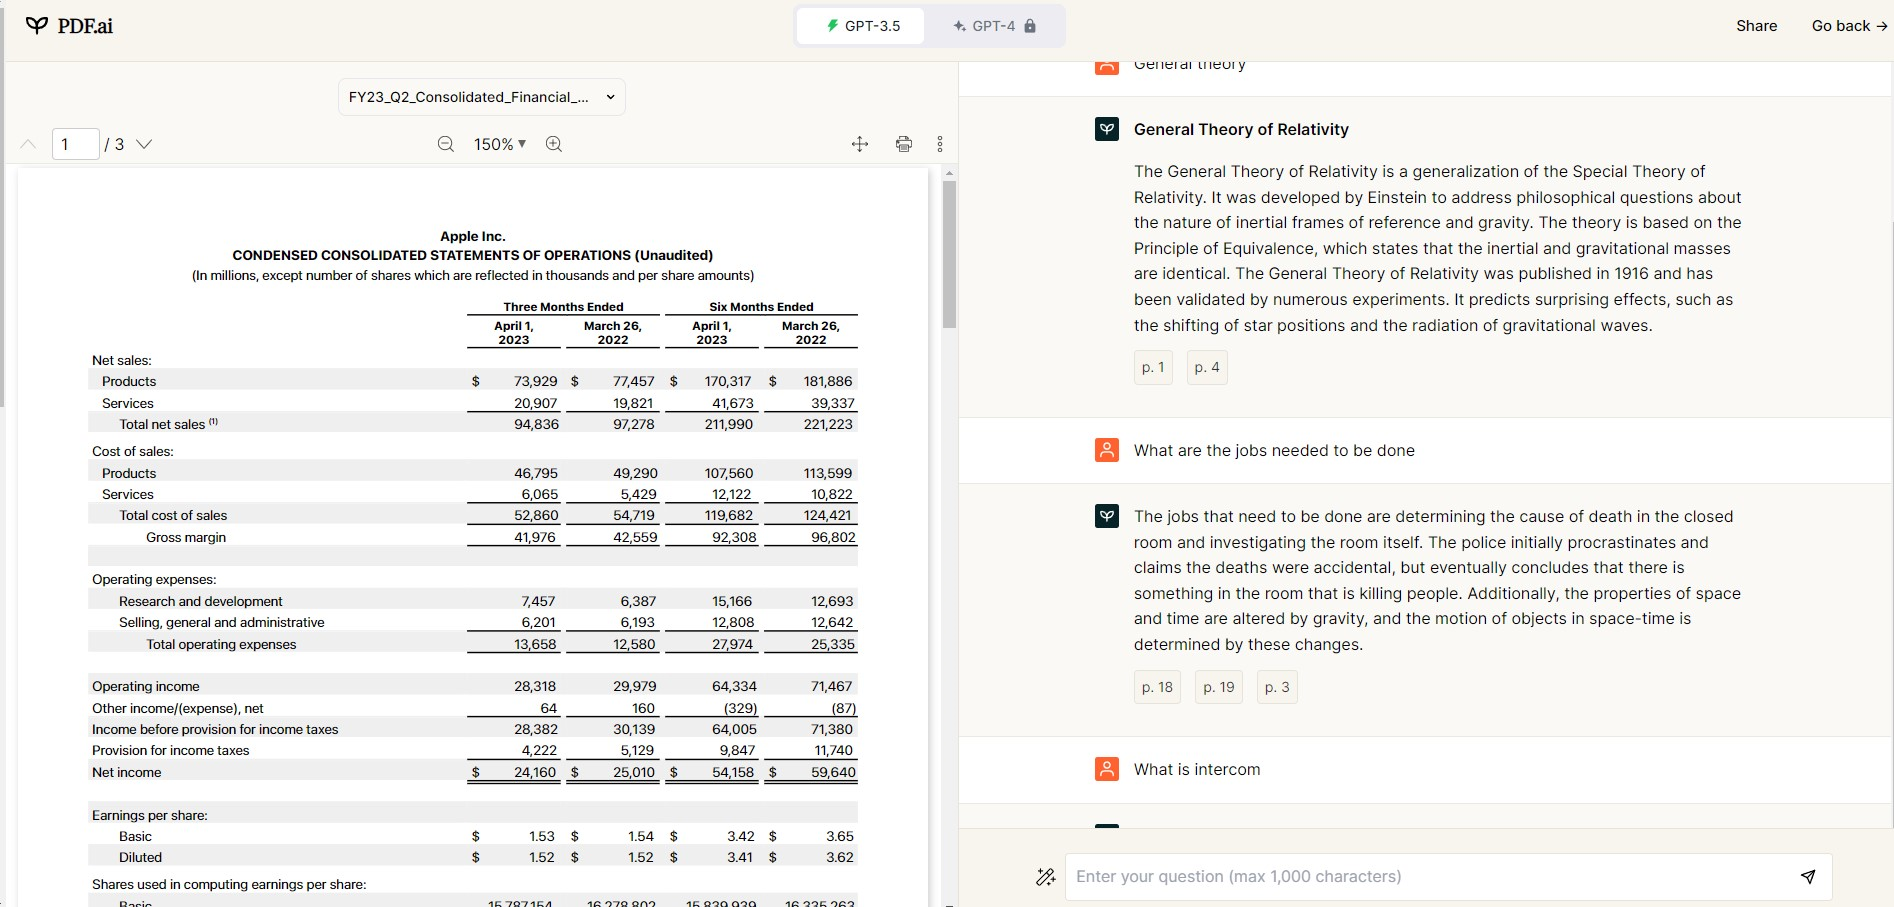Switch model to GPT-3.5

[862, 26]
